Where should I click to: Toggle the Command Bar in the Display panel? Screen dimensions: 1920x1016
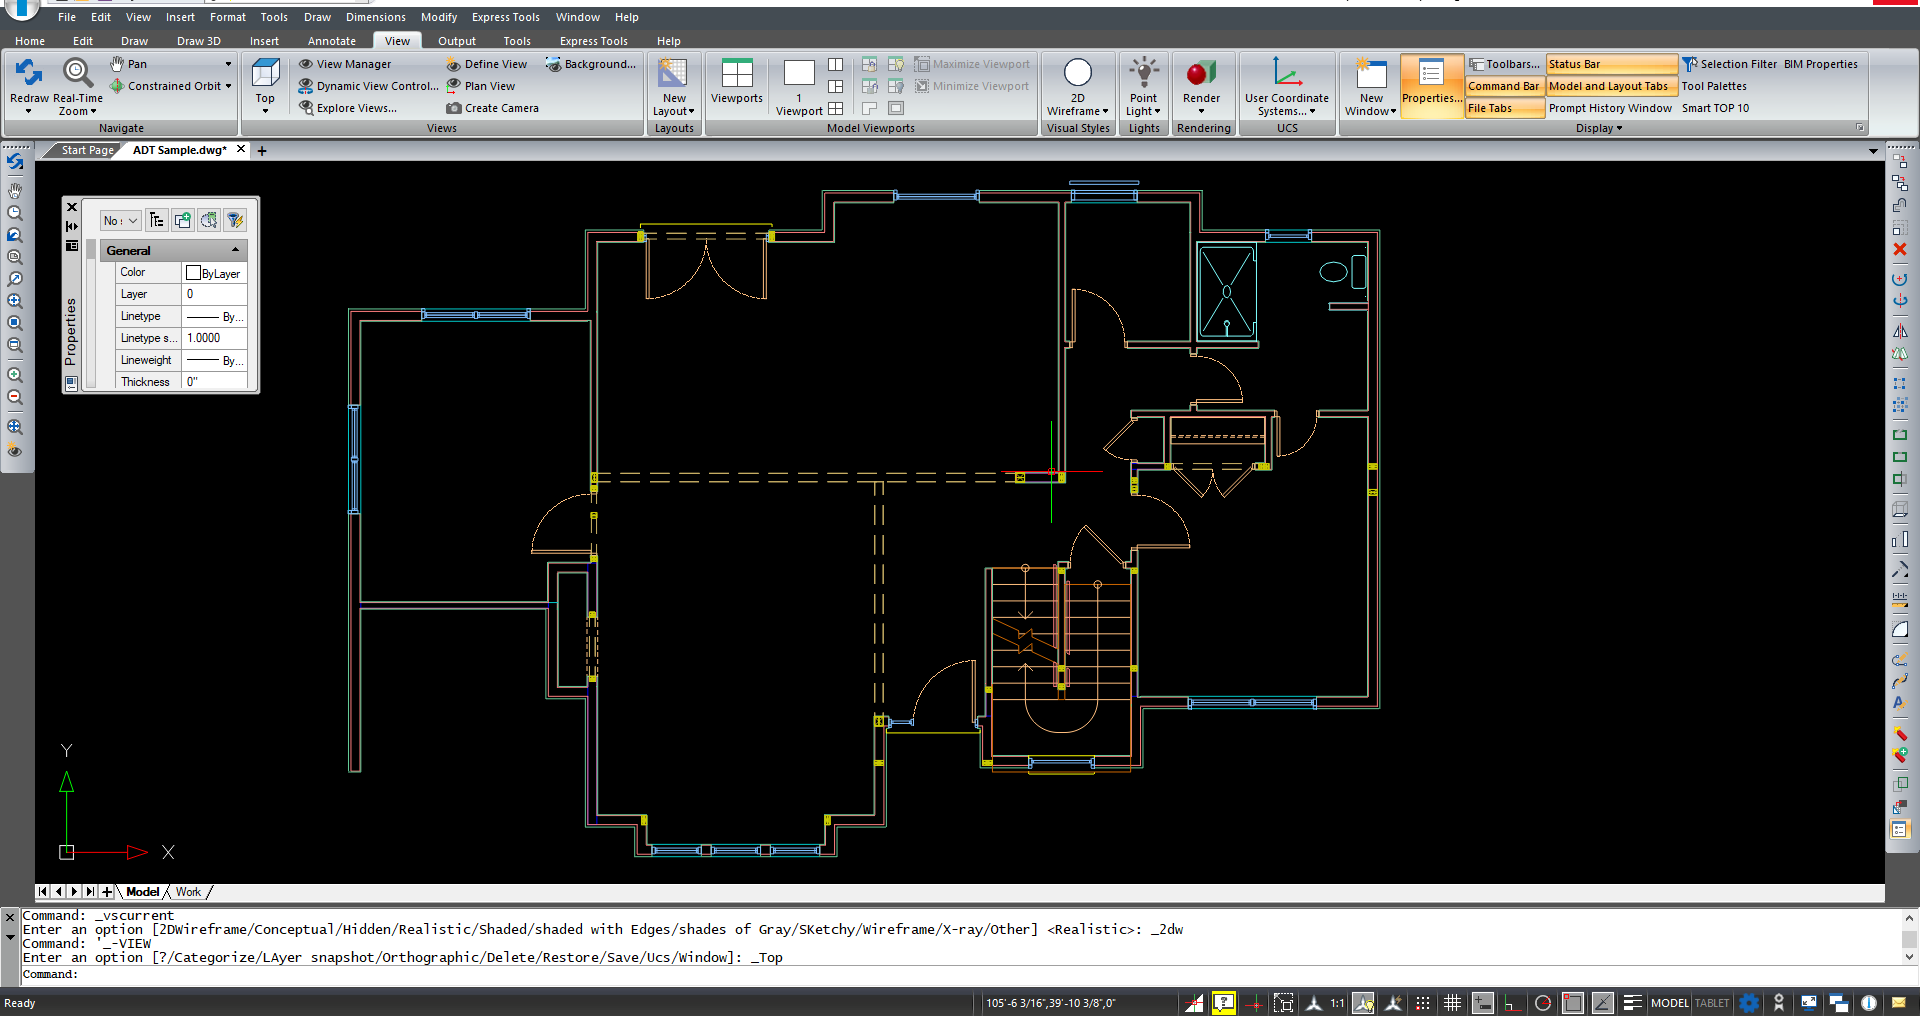pos(1503,86)
